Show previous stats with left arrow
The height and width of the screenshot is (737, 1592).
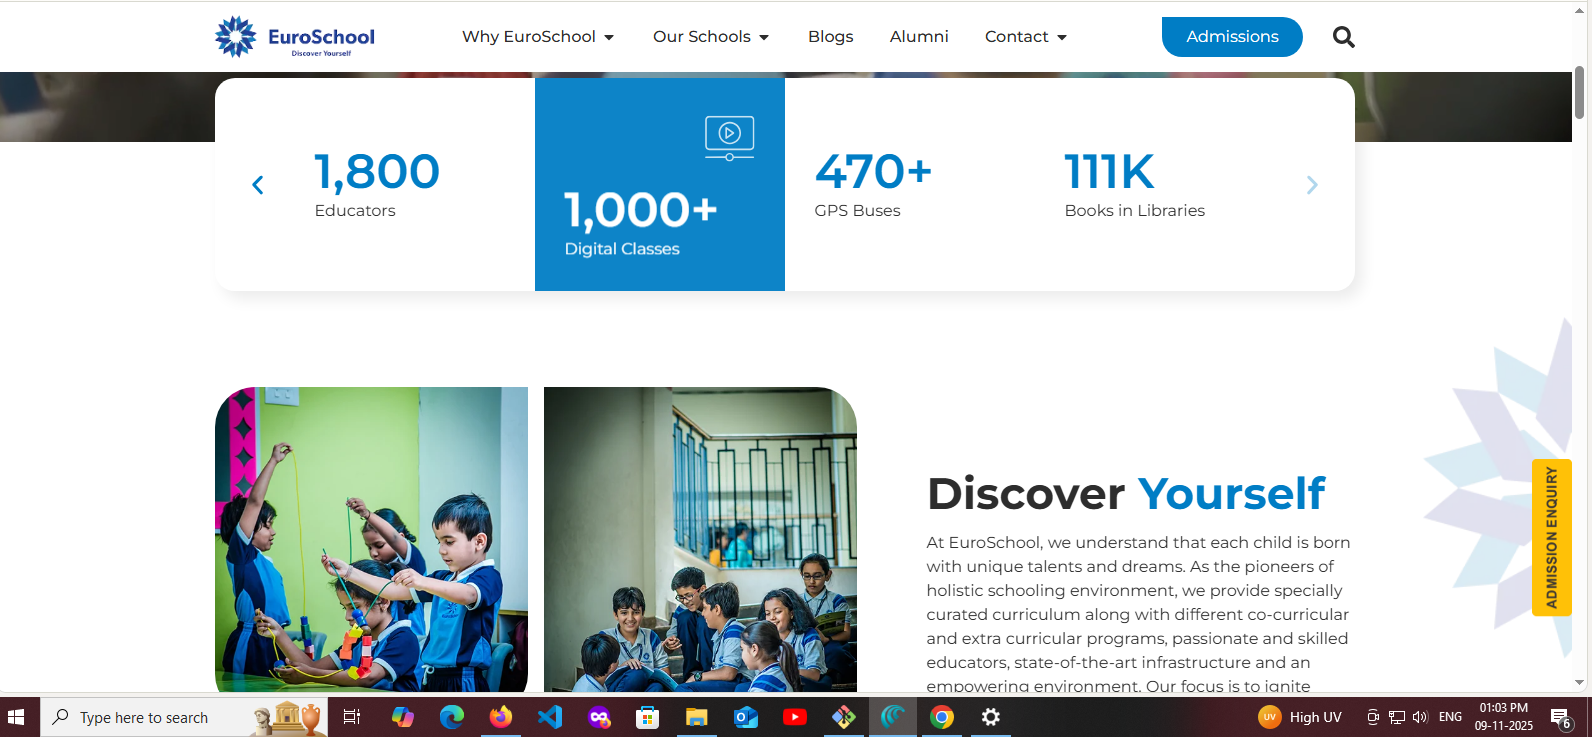(258, 185)
